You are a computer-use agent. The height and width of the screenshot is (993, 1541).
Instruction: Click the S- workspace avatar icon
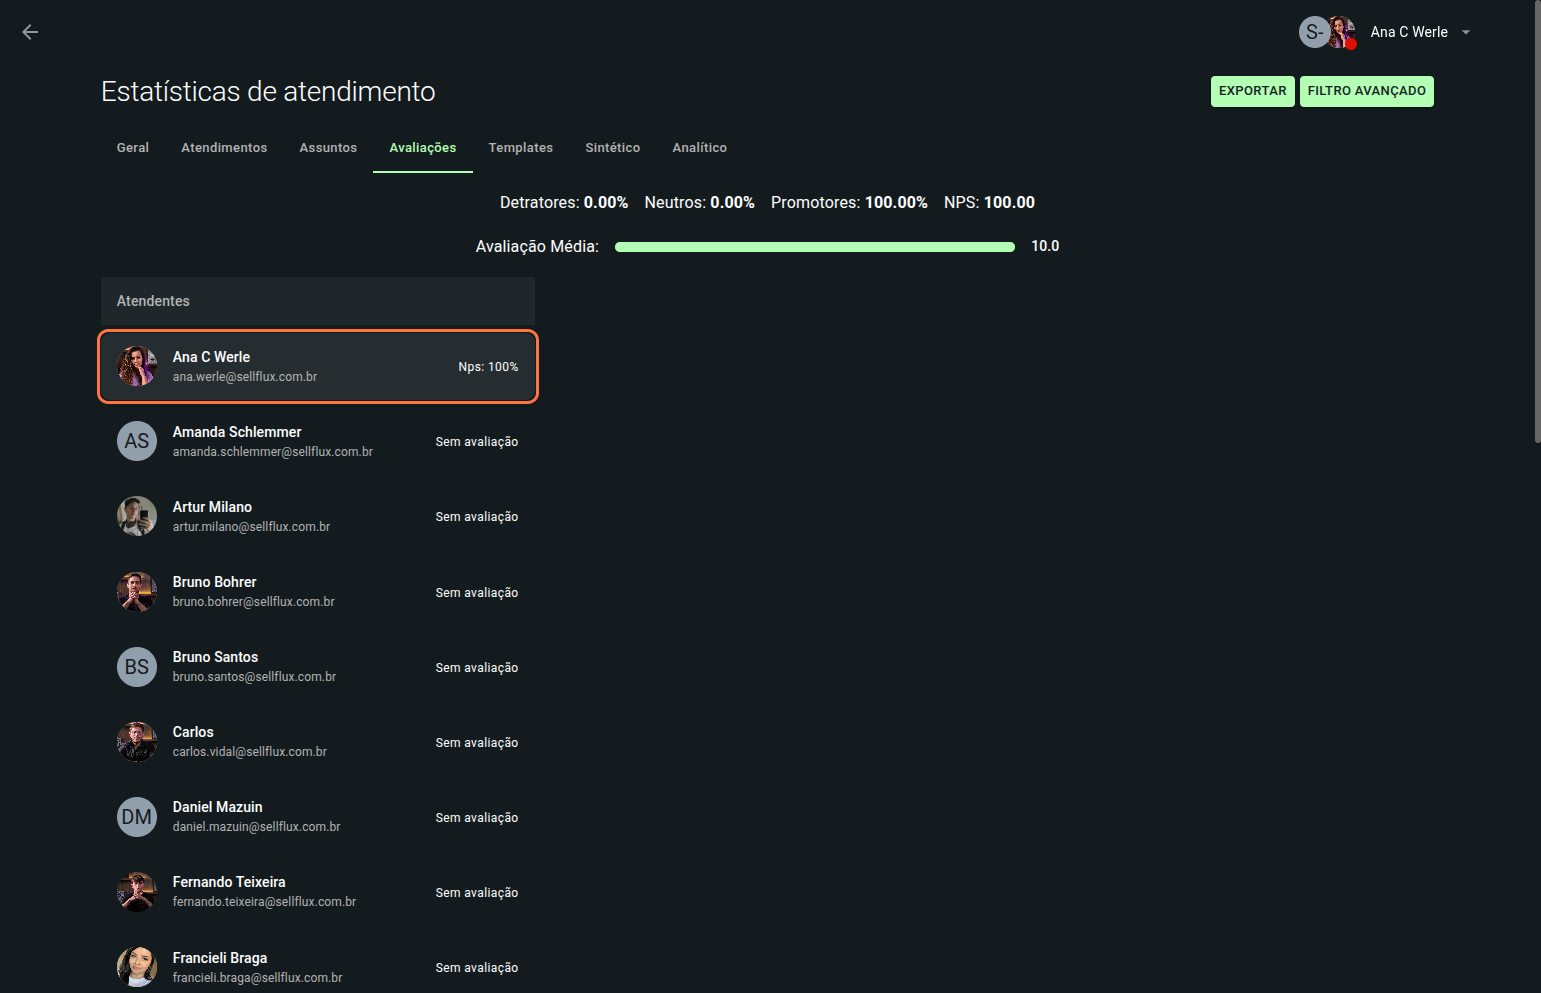[x=1313, y=32]
